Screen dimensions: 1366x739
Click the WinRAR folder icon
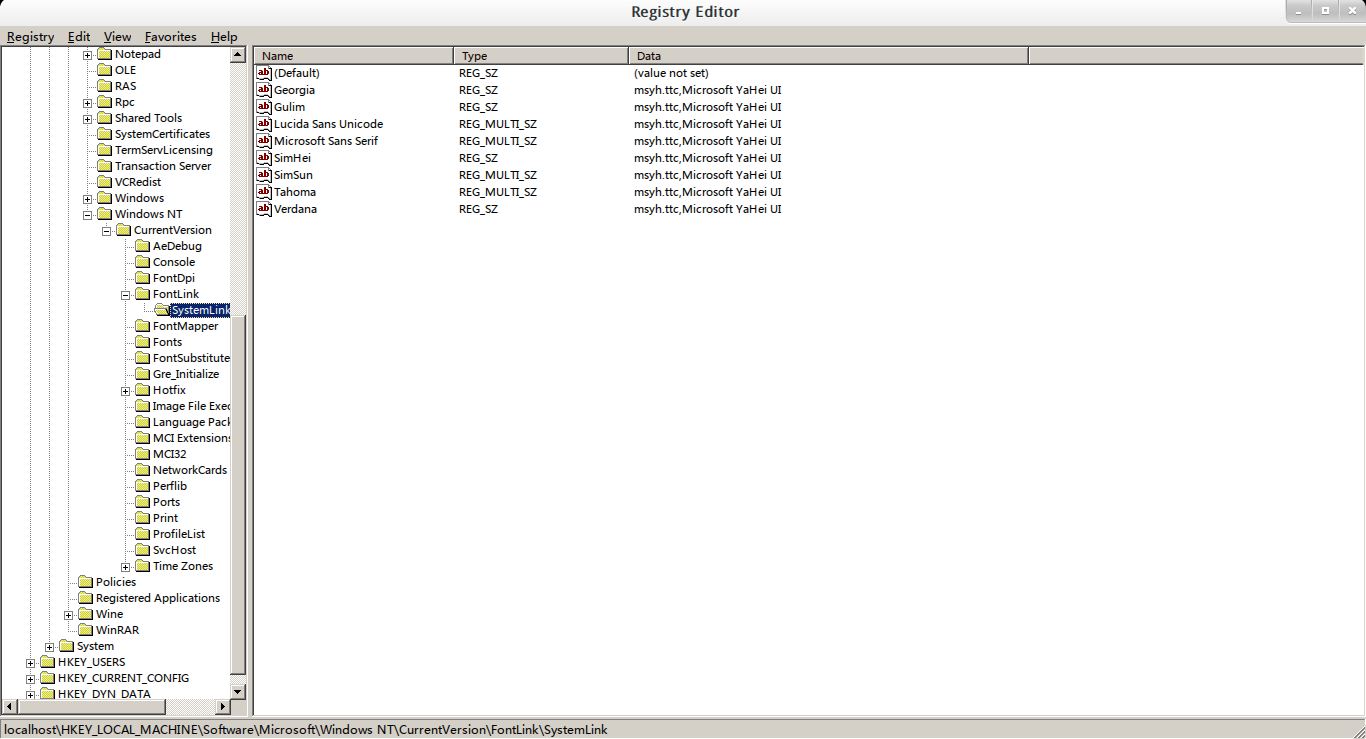tap(85, 630)
